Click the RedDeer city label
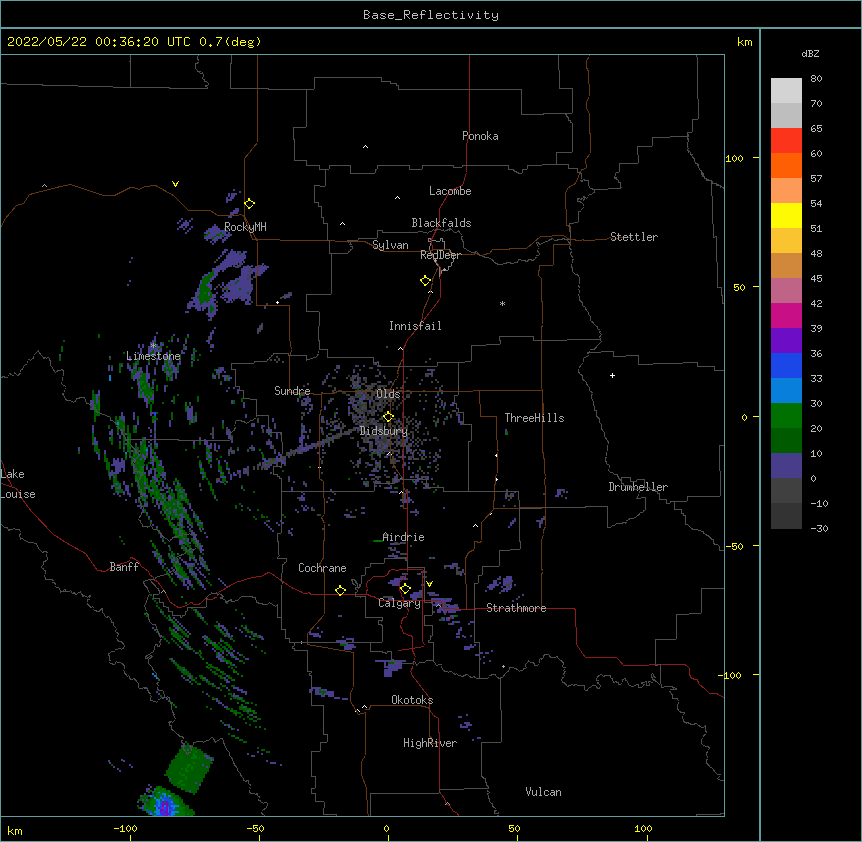Screen dimensions: 862x842 click(440, 255)
